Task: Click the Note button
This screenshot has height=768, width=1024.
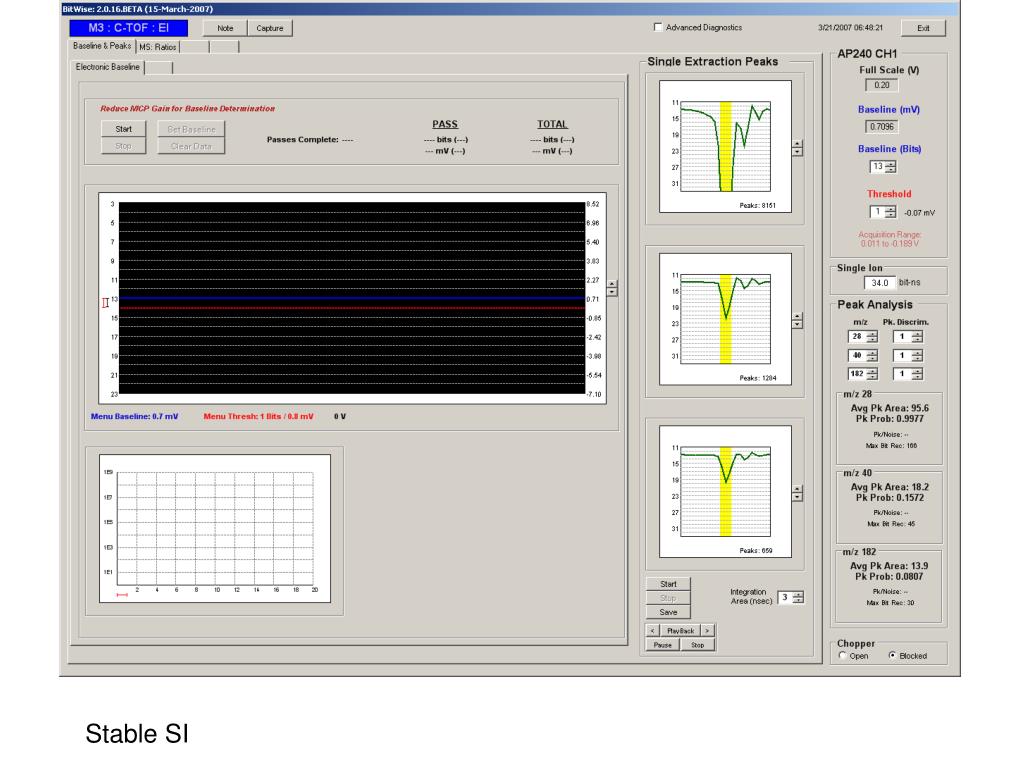Action: coord(225,28)
